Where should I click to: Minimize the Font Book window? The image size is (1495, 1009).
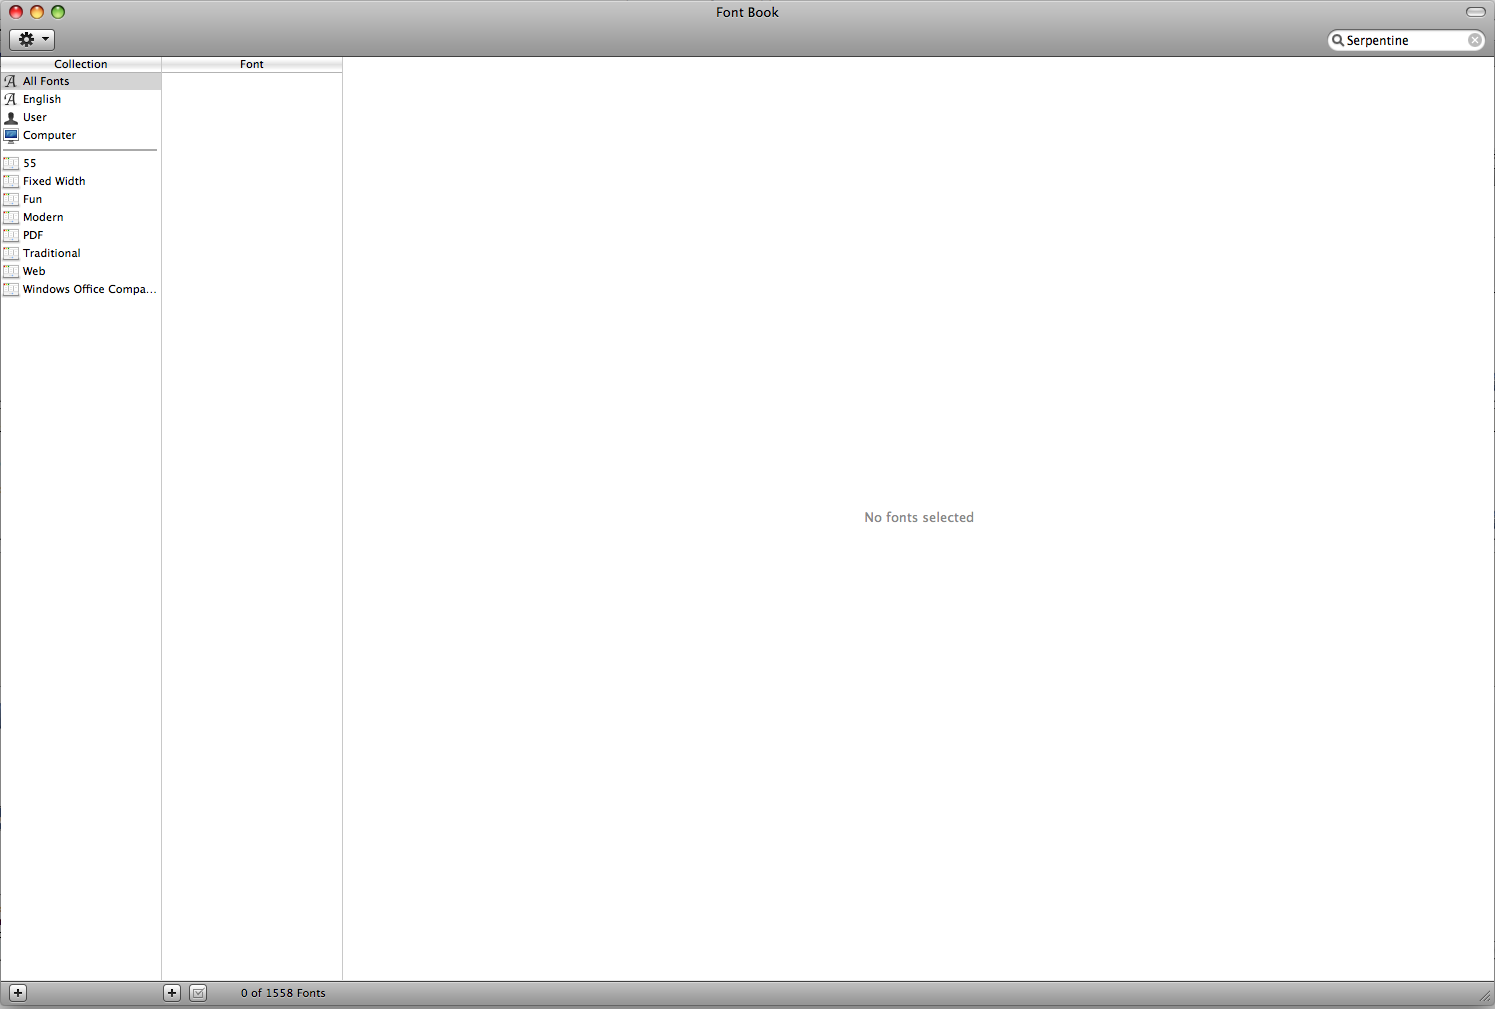(x=37, y=12)
